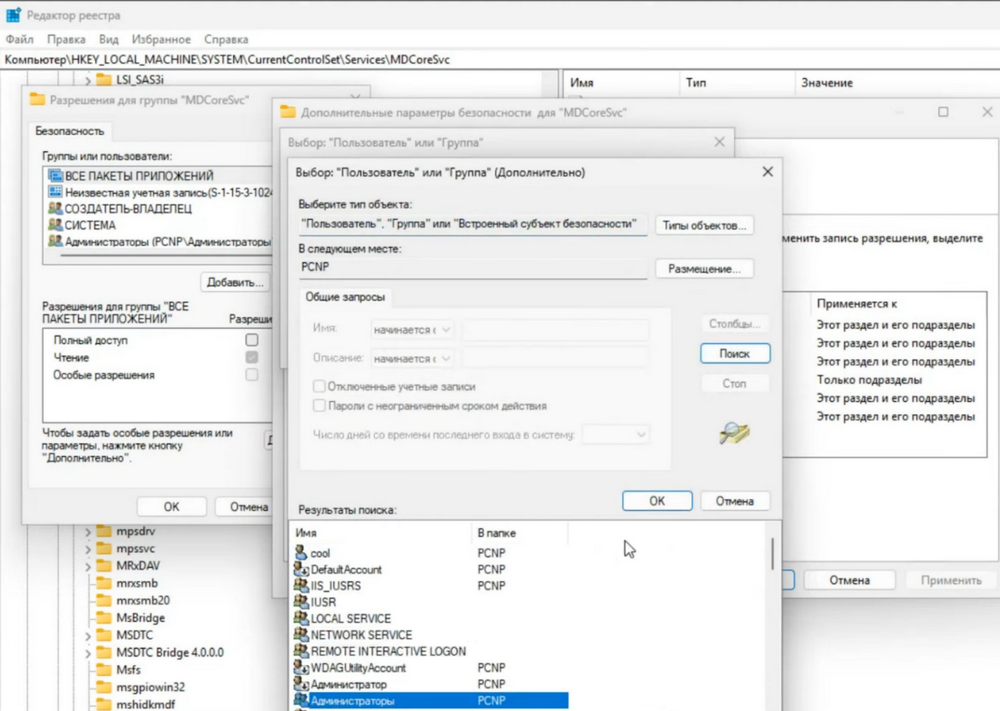Check the Полный доступ permission box
This screenshot has height=711, width=1000.
coord(252,341)
